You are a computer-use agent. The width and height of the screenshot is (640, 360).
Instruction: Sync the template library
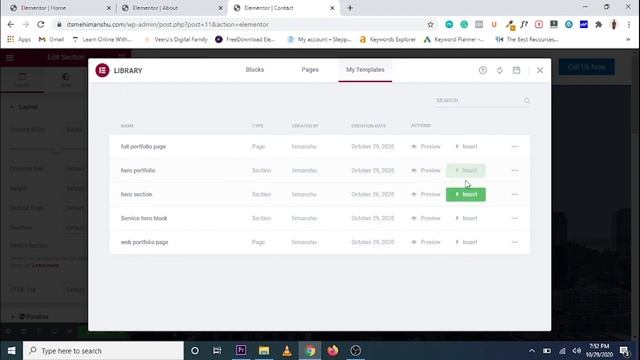500,70
